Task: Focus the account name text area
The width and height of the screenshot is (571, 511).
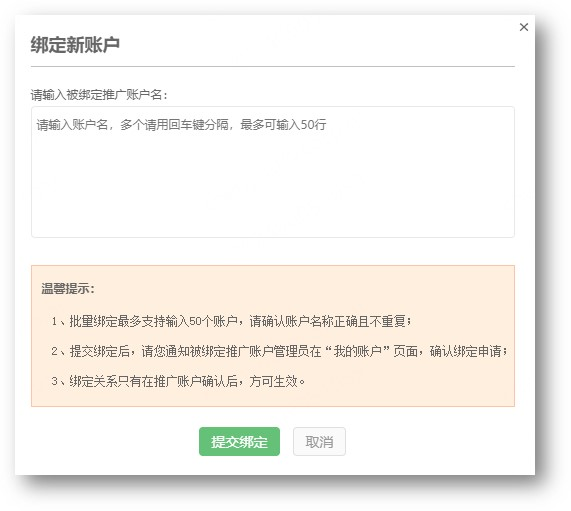Action: click(x=273, y=172)
